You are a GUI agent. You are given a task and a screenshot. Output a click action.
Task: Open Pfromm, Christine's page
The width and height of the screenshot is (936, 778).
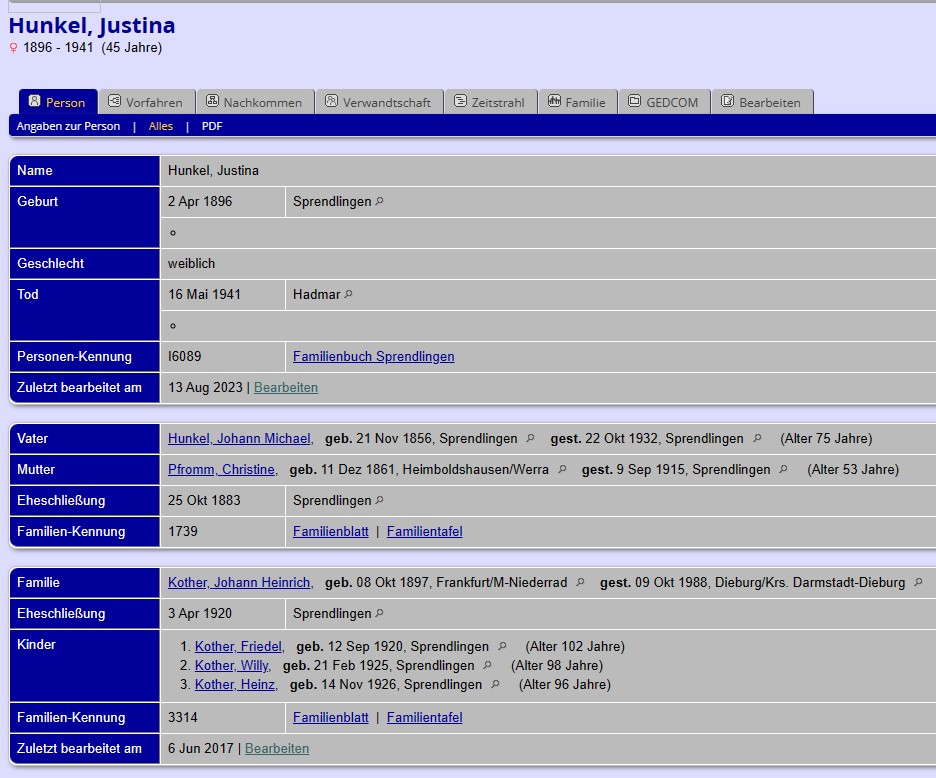click(x=221, y=469)
